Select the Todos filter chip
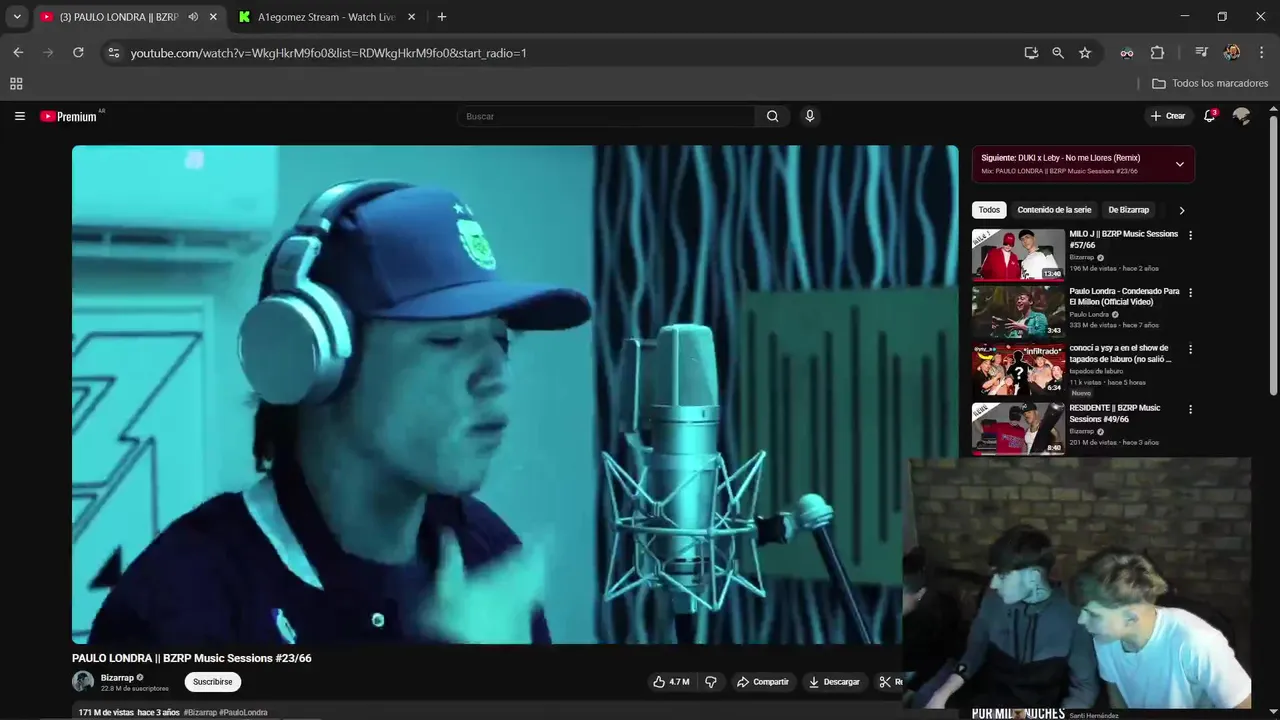 (x=989, y=210)
